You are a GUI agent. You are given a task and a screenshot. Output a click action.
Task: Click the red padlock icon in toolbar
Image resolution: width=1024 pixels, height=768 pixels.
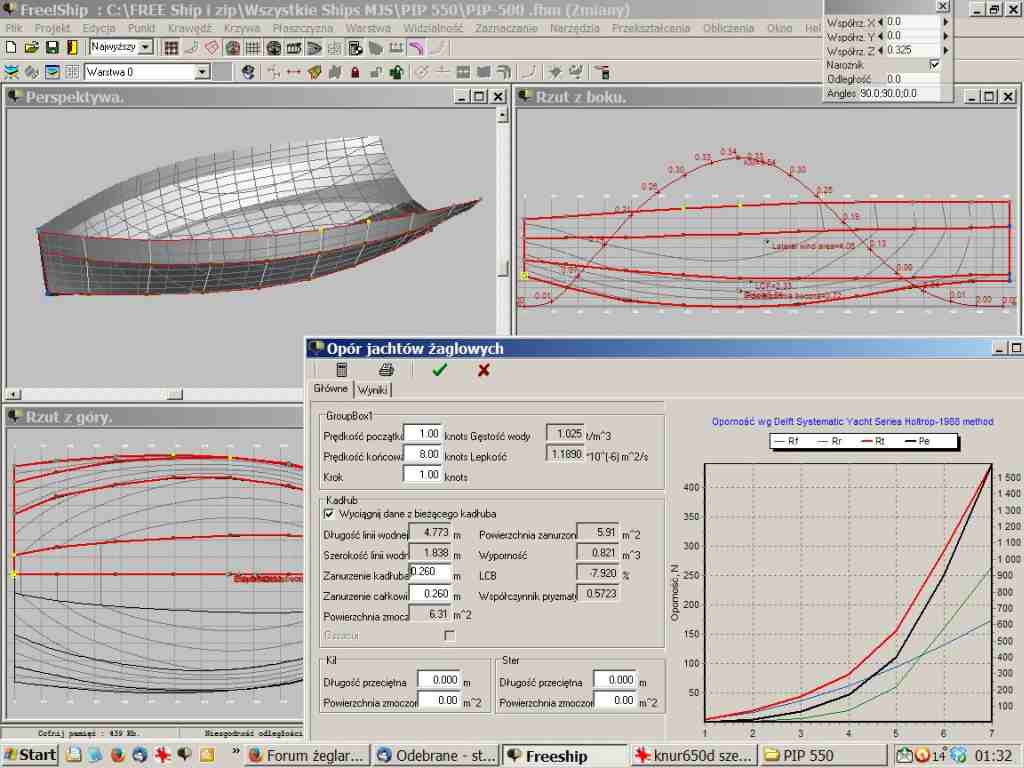355,72
